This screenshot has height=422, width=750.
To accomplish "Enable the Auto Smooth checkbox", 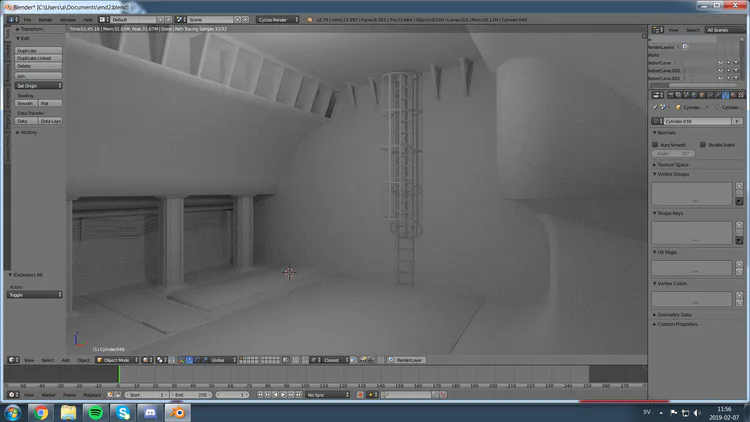I will pos(655,144).
